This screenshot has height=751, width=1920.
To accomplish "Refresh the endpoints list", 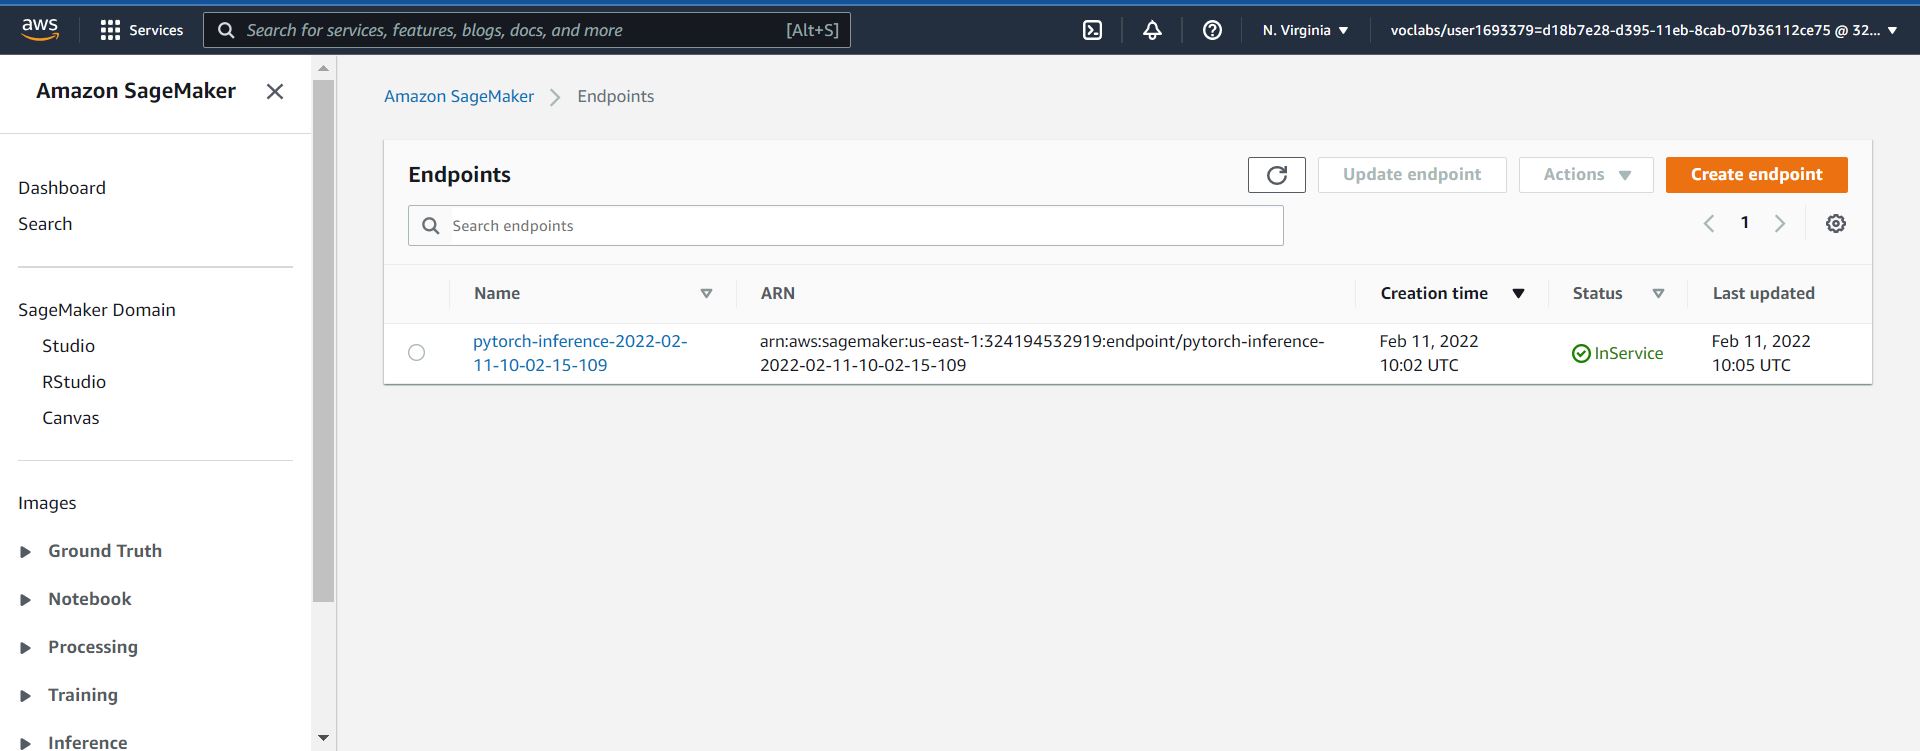I will (1277, 175).
